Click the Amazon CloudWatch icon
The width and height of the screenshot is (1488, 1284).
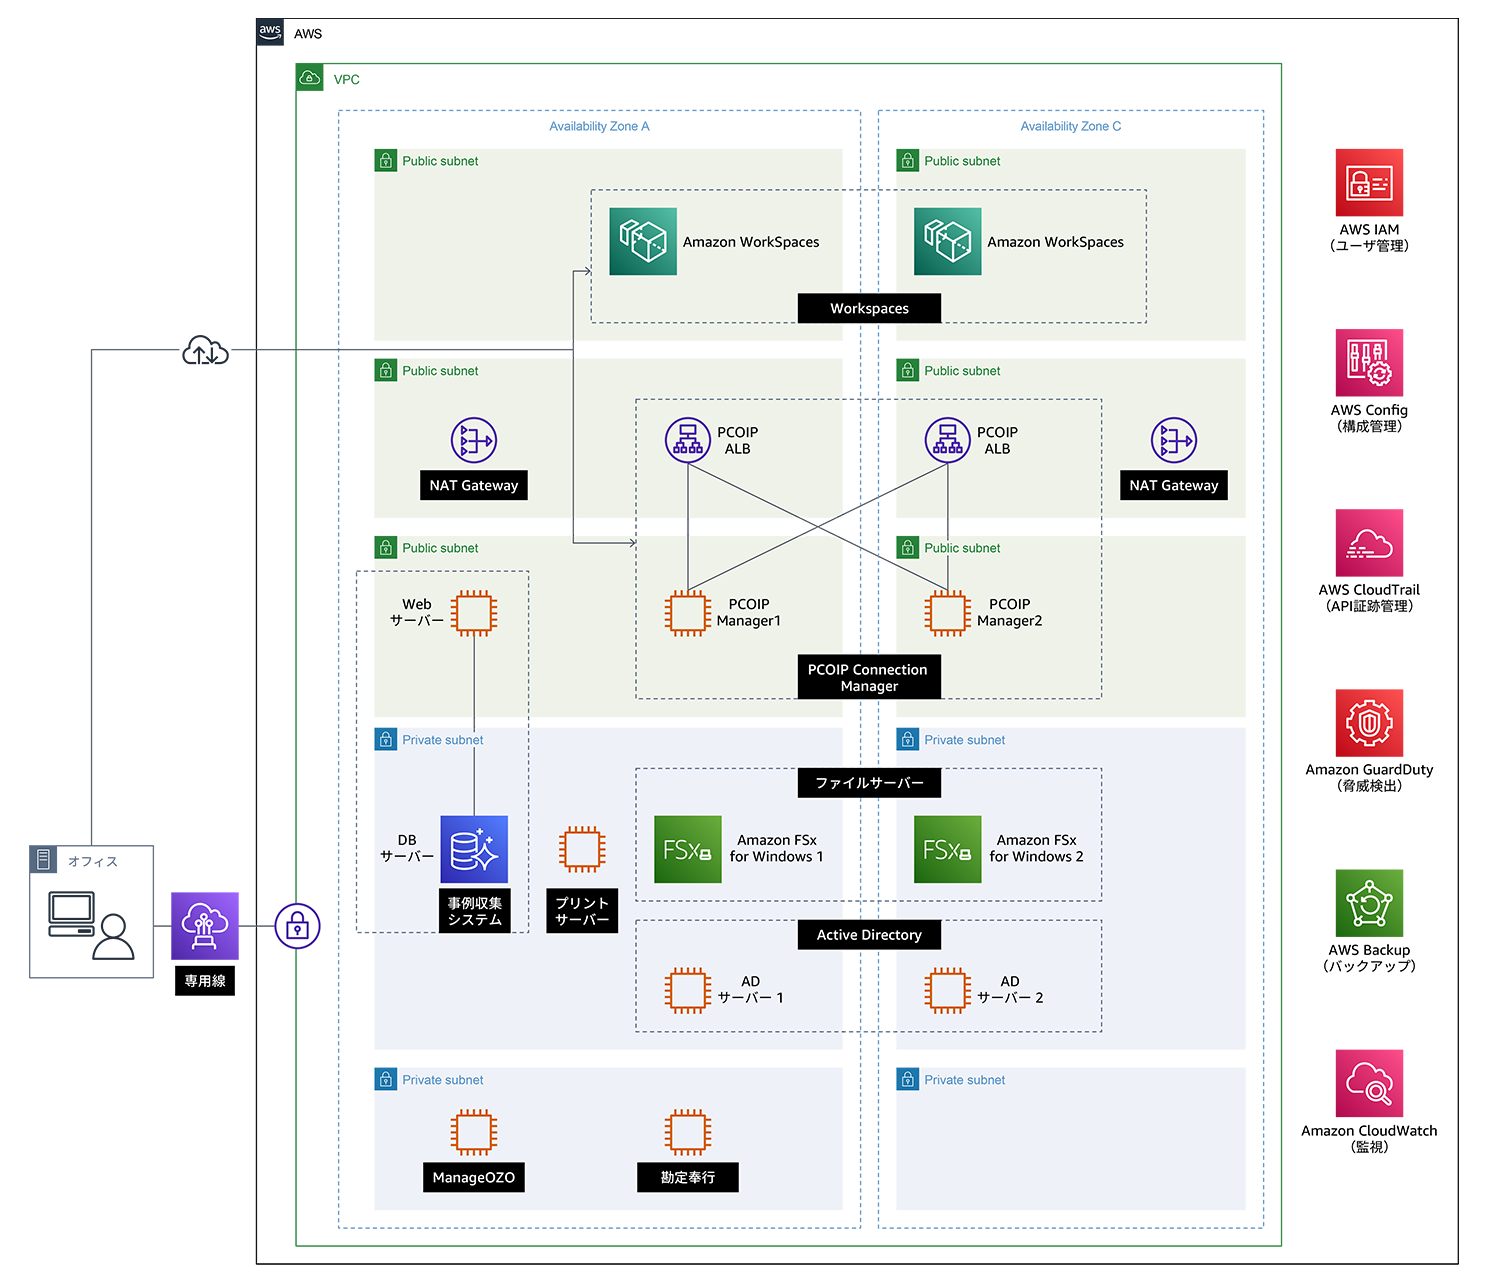click(x=1369, y=1083)
